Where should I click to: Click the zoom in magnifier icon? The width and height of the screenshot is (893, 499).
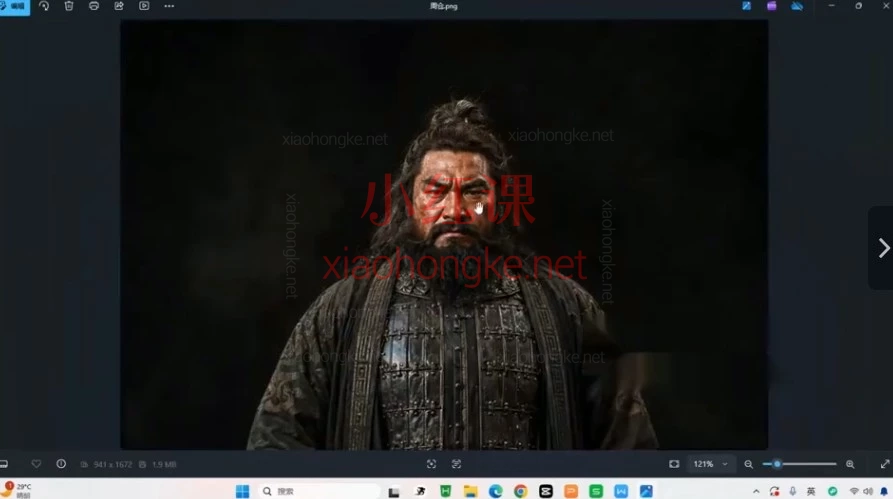pos(850,464)
